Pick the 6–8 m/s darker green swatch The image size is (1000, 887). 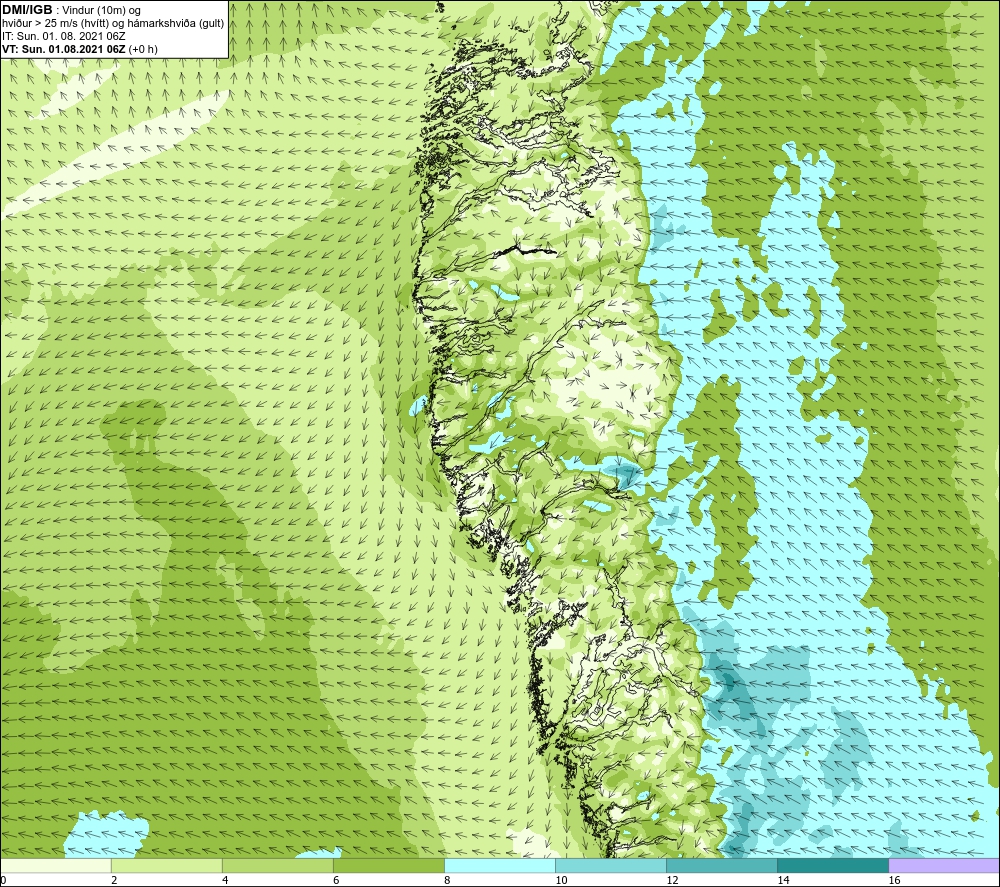pyautogui.click(x=388, y=865)
